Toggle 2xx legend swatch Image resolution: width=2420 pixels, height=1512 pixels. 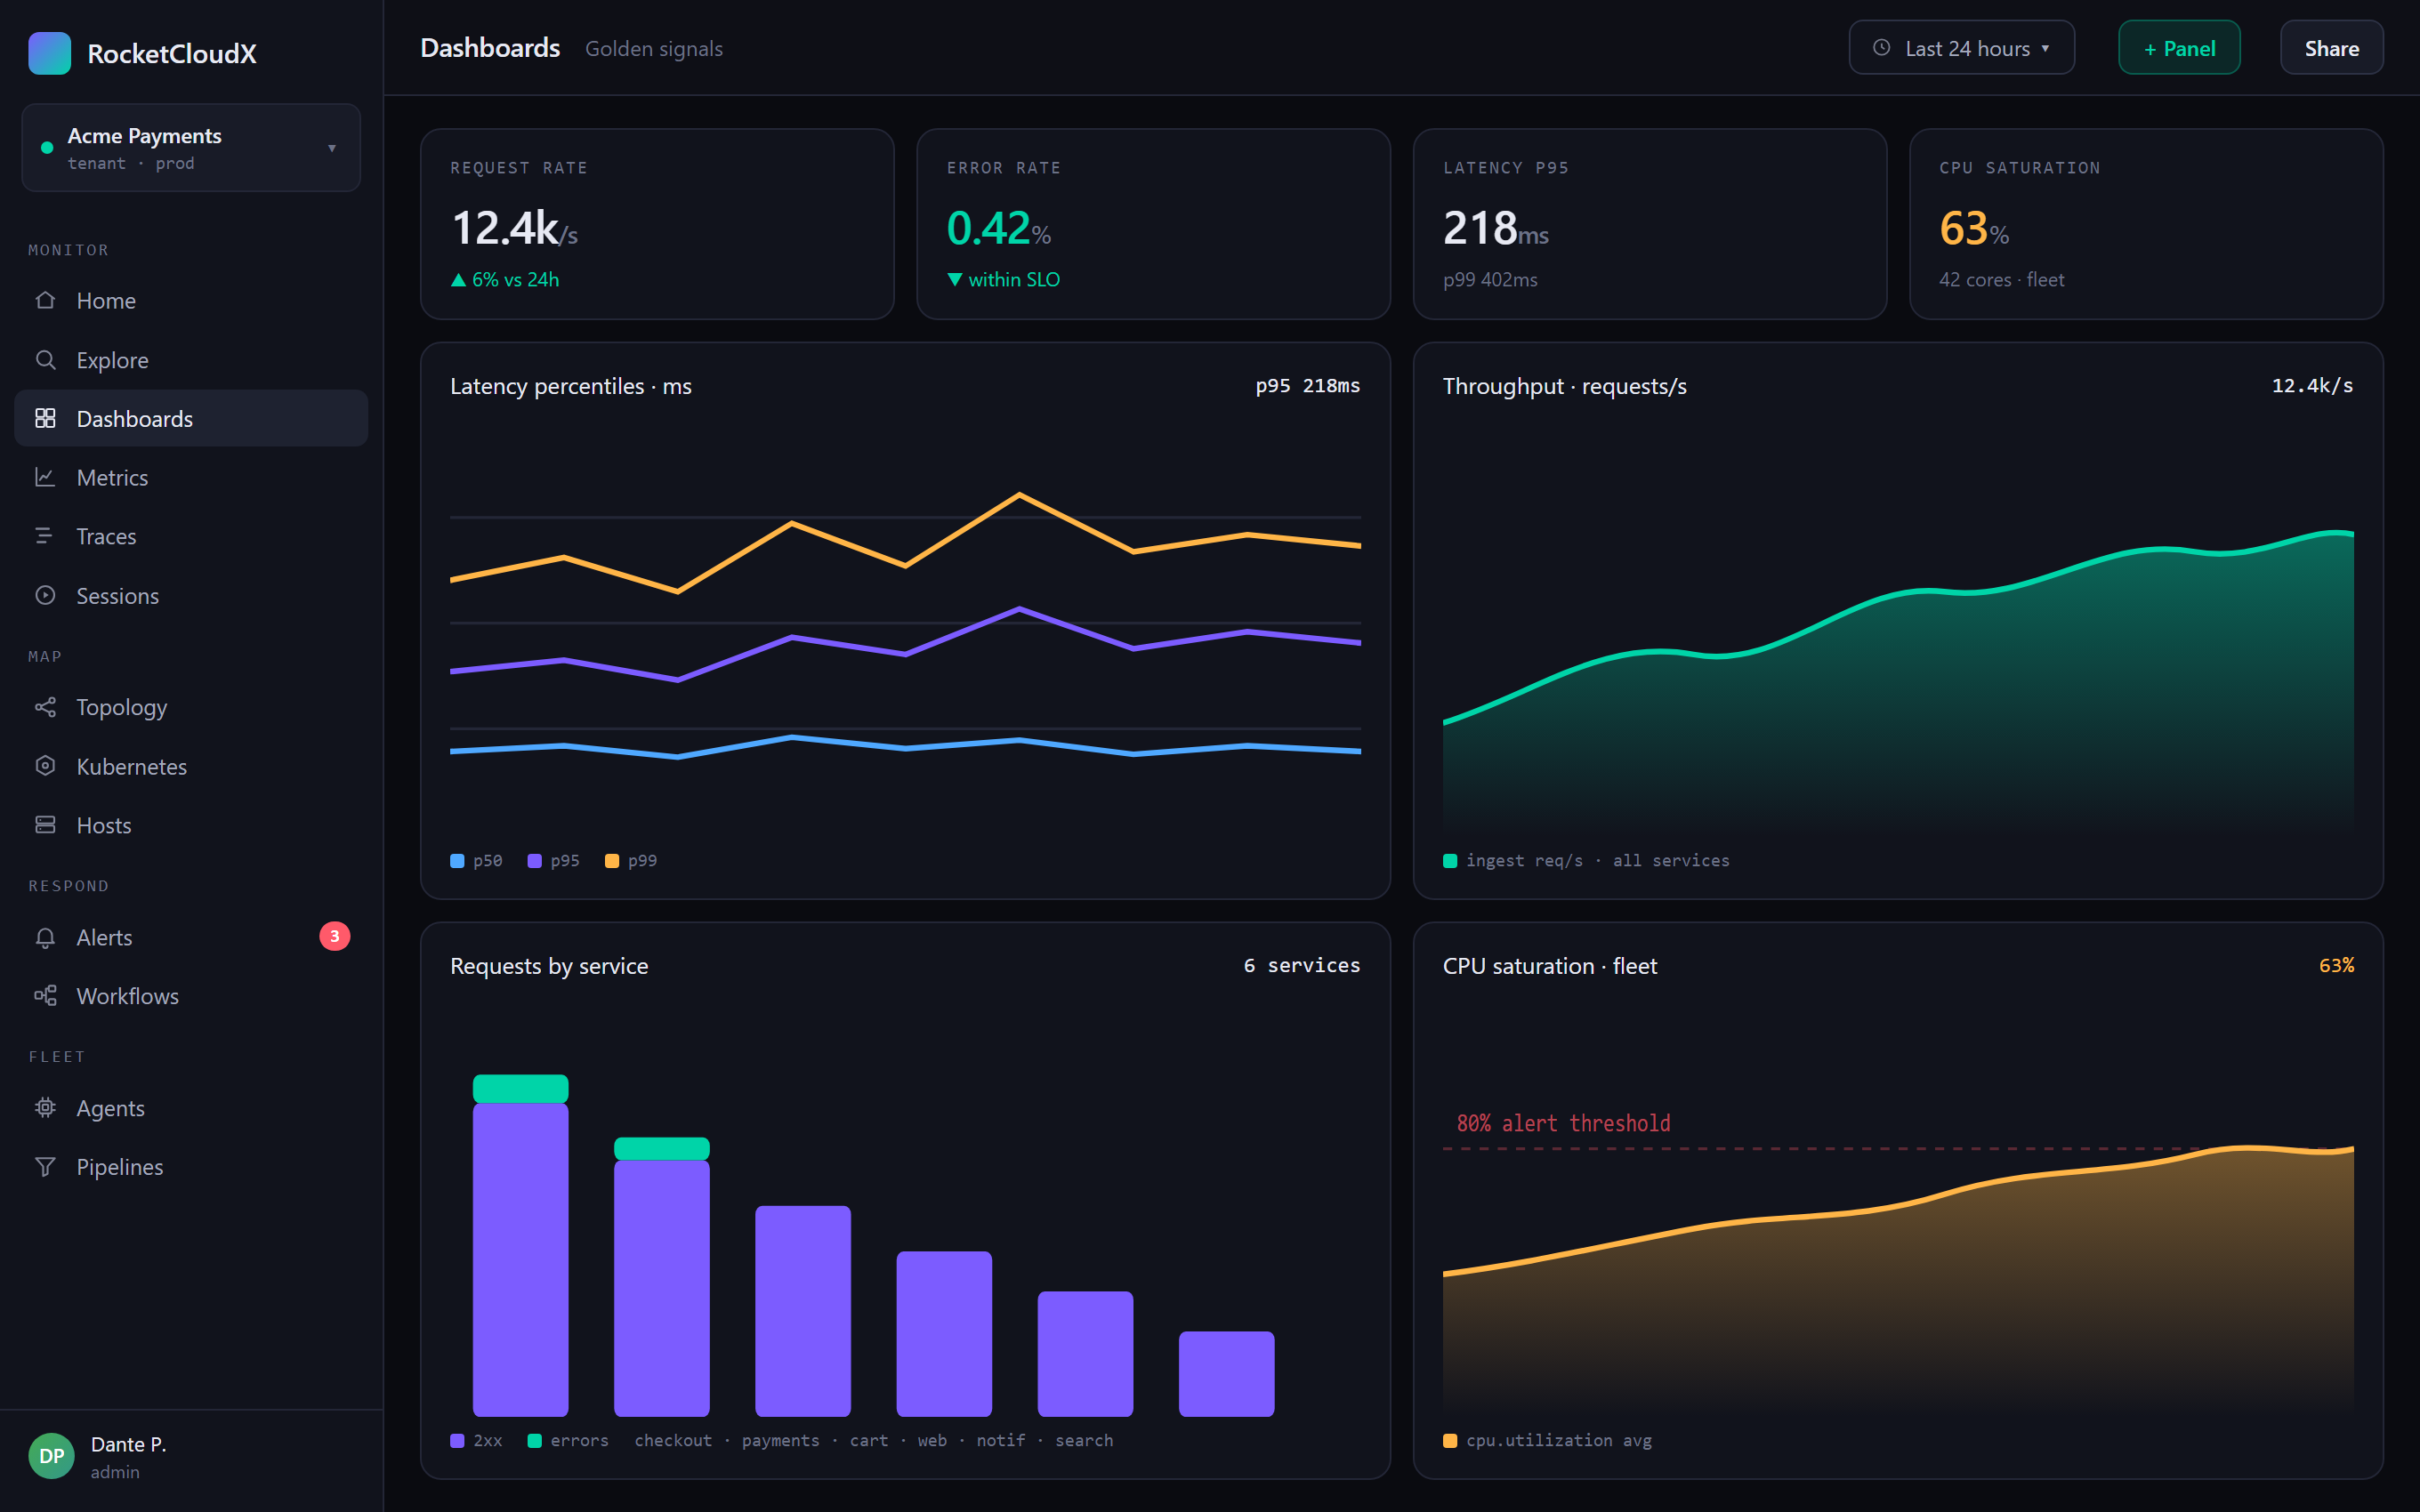click(x=457, y=1441)
